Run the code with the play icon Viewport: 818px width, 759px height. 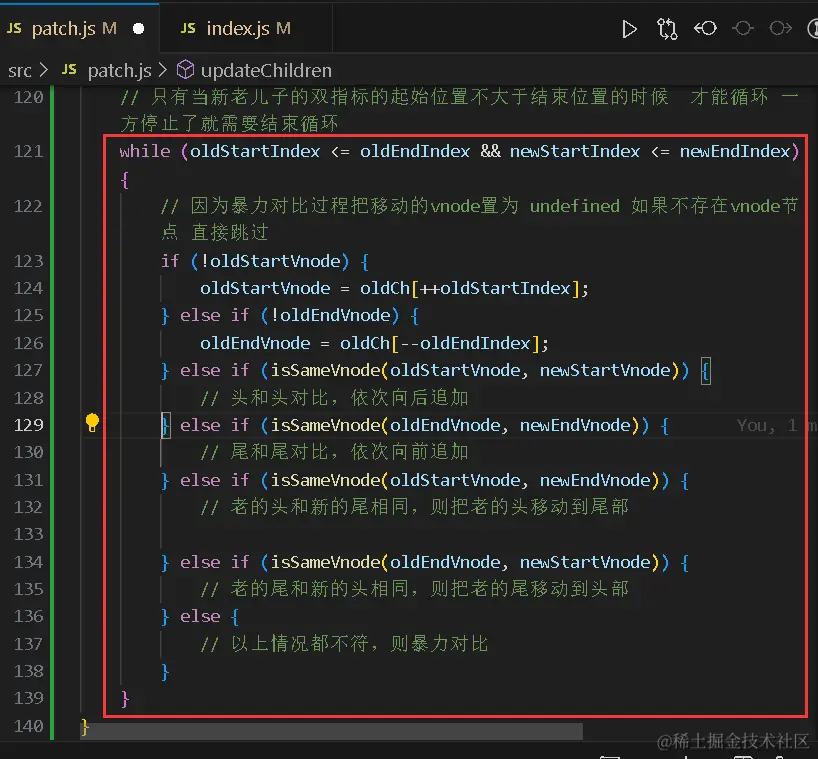629,29
